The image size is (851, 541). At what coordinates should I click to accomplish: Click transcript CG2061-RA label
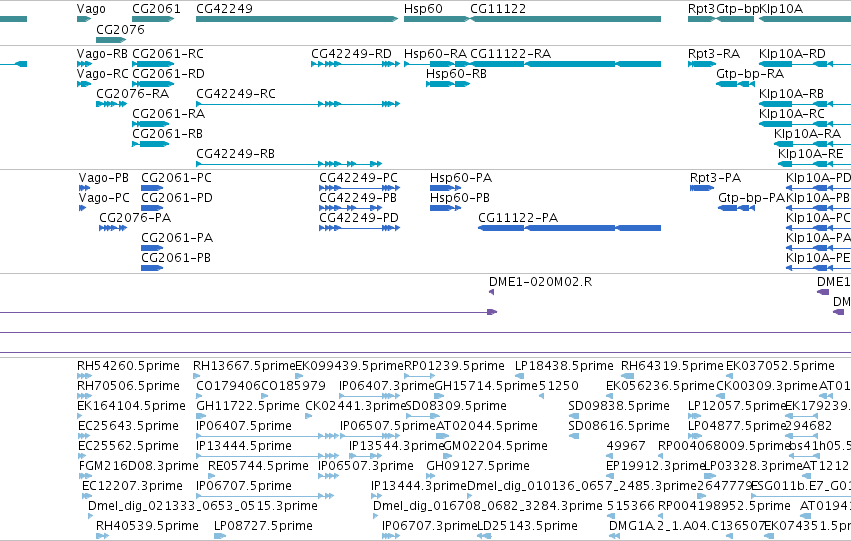tap(168, 114)
